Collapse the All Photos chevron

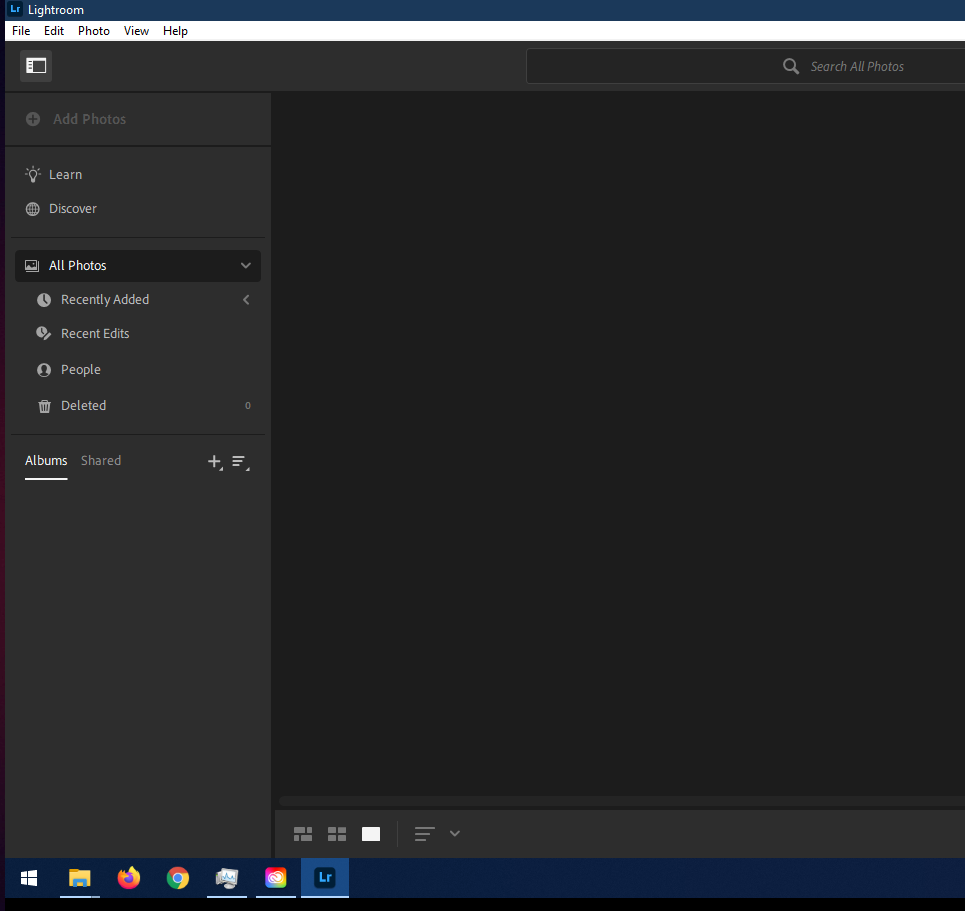[x=246, y=266]
